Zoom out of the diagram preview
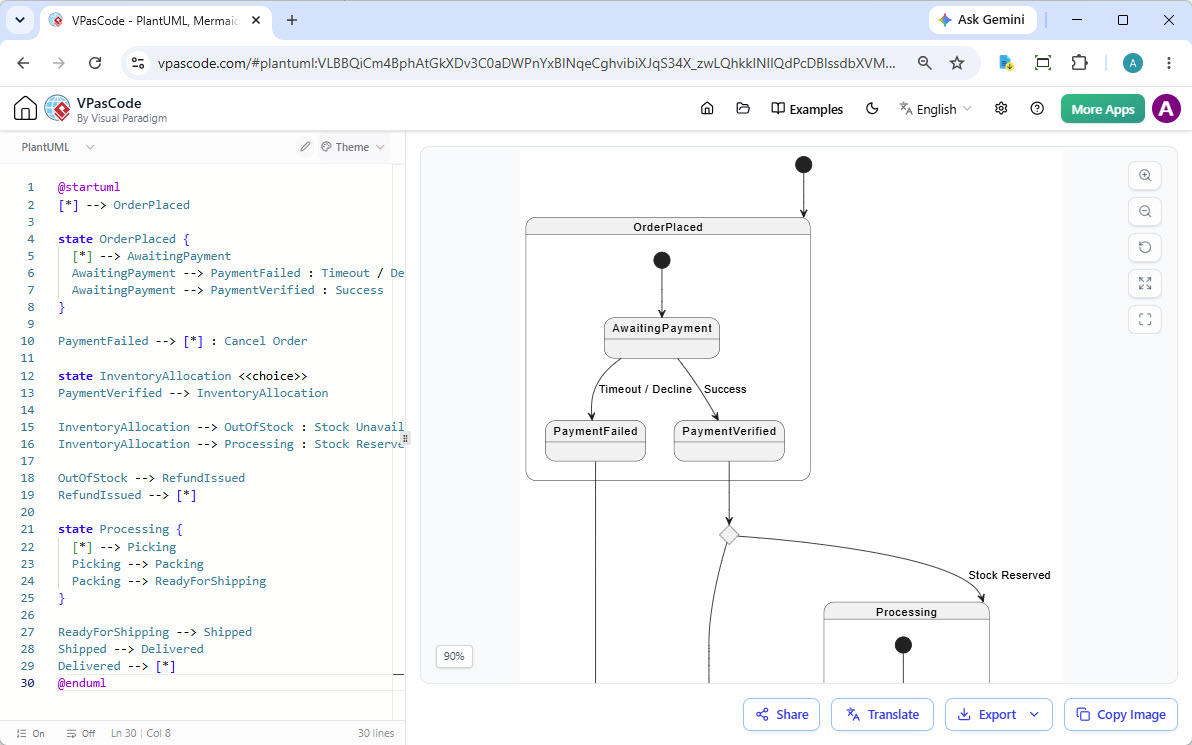Image resolution: width=1192 pixels, height=745 pixels. (1145, 211)
